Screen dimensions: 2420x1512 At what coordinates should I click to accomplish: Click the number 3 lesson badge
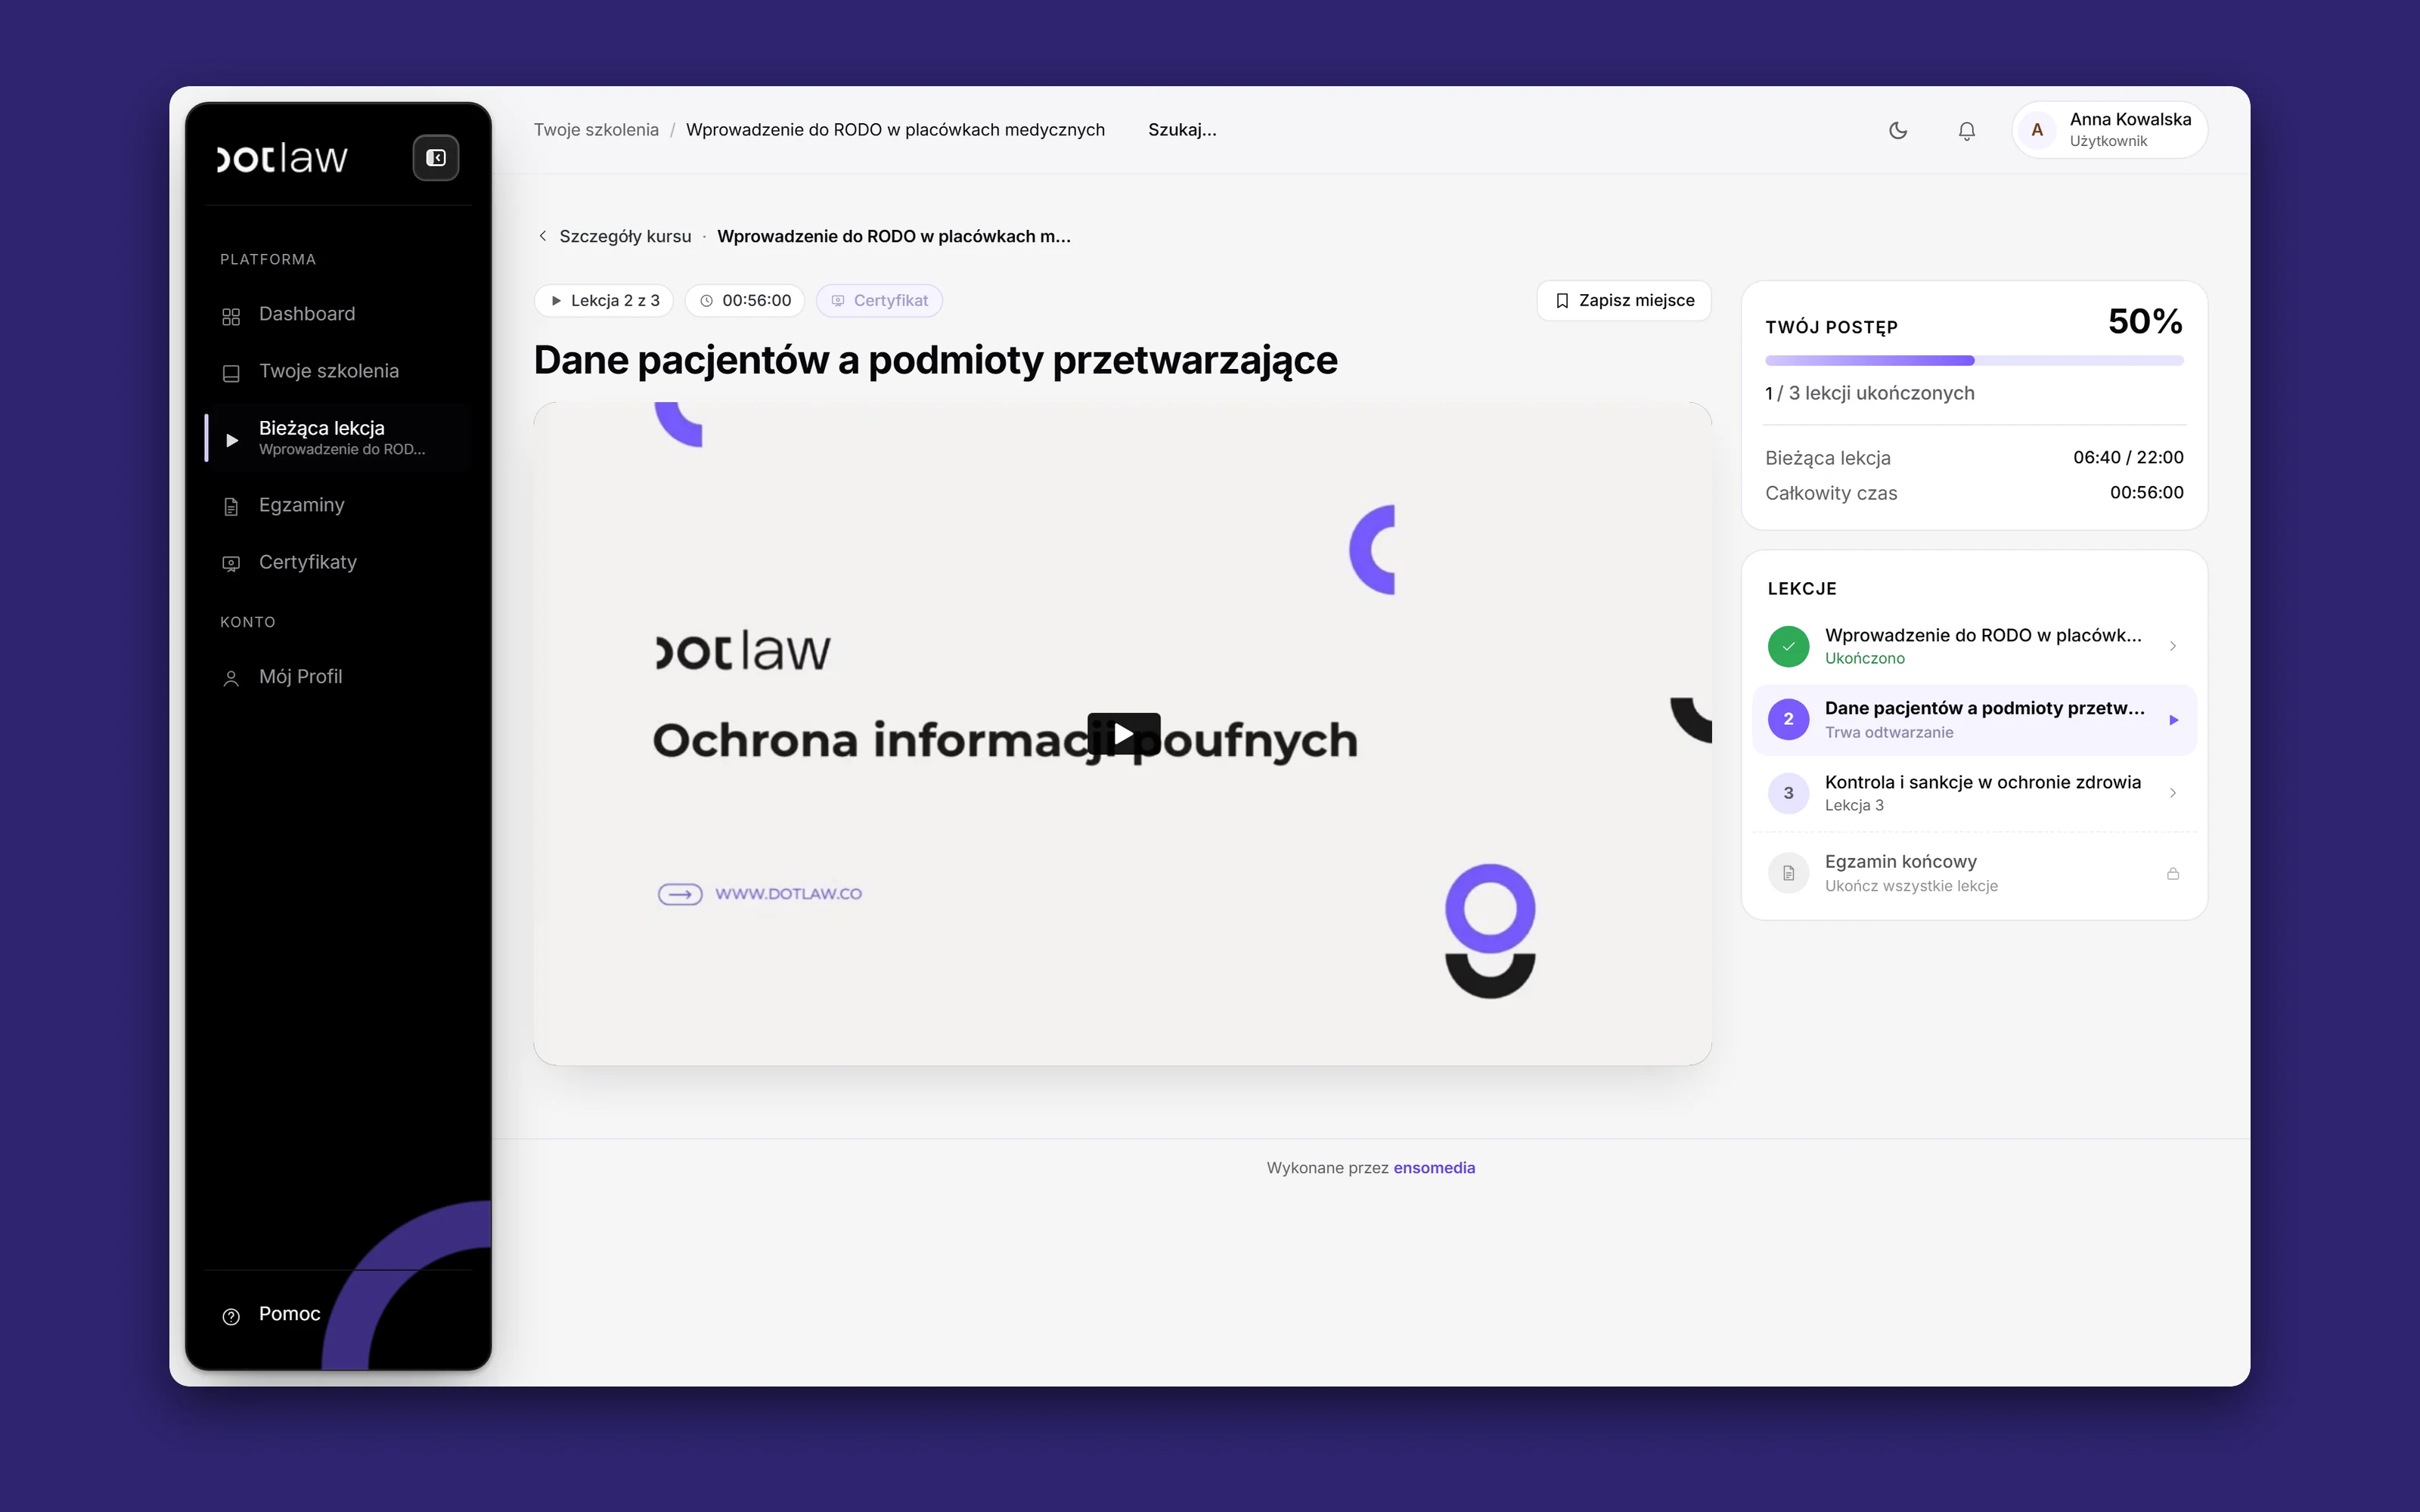pyautogui.click(x=1788, y=793)
